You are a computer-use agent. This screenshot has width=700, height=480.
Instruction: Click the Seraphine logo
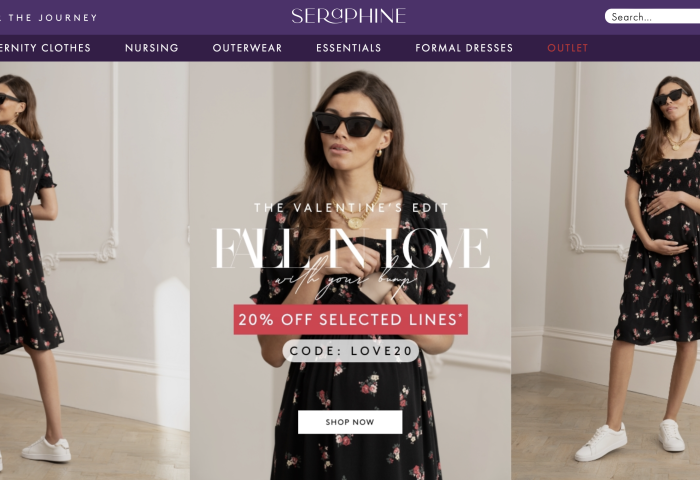348,16
